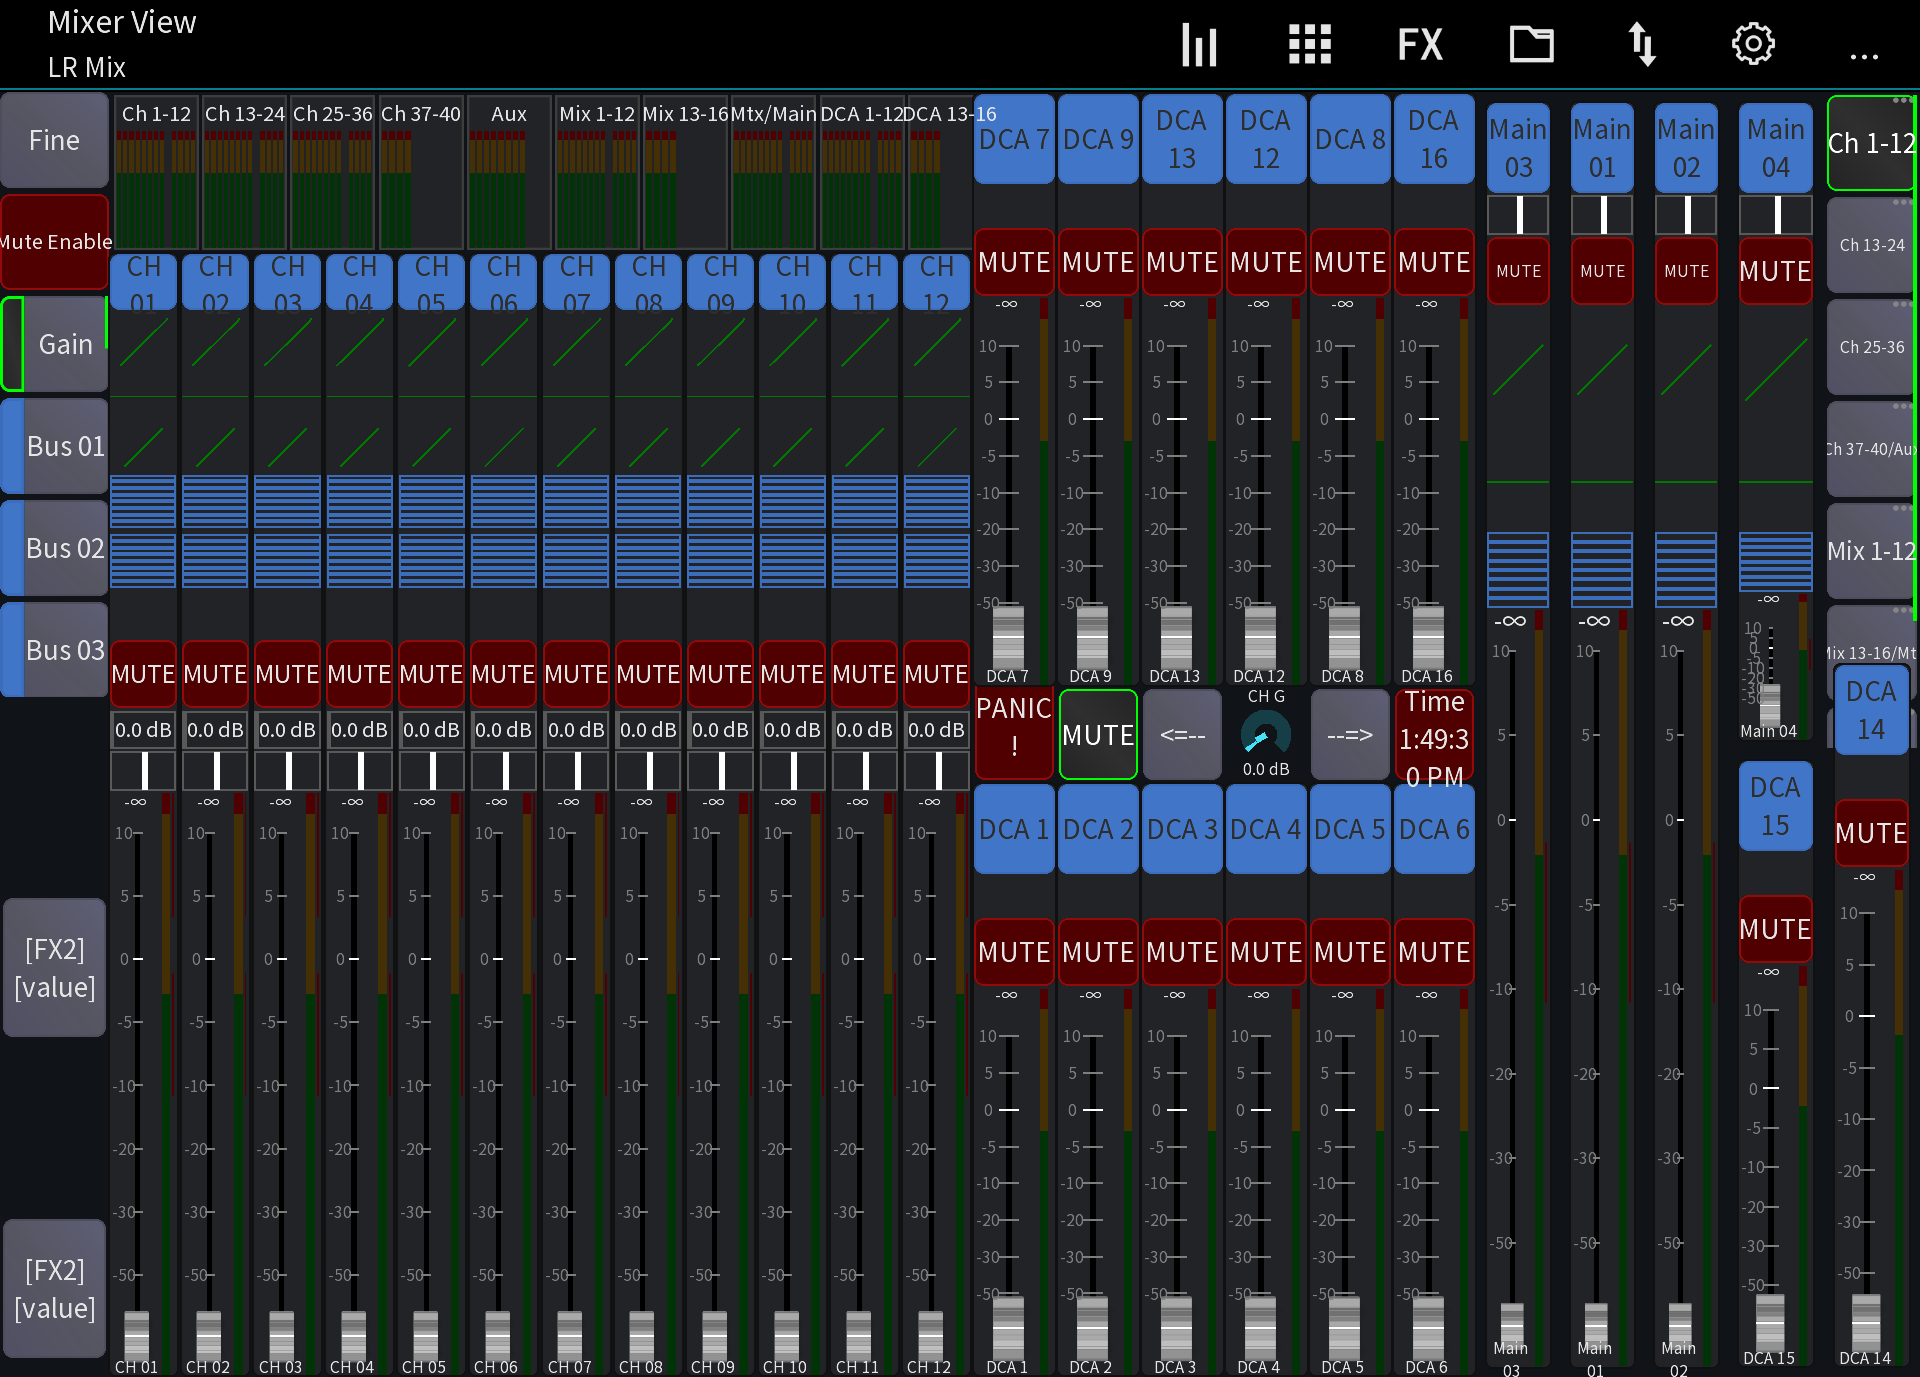Open the settings gear
Screen dimensions: 1920x1377
coord(1753,44)
